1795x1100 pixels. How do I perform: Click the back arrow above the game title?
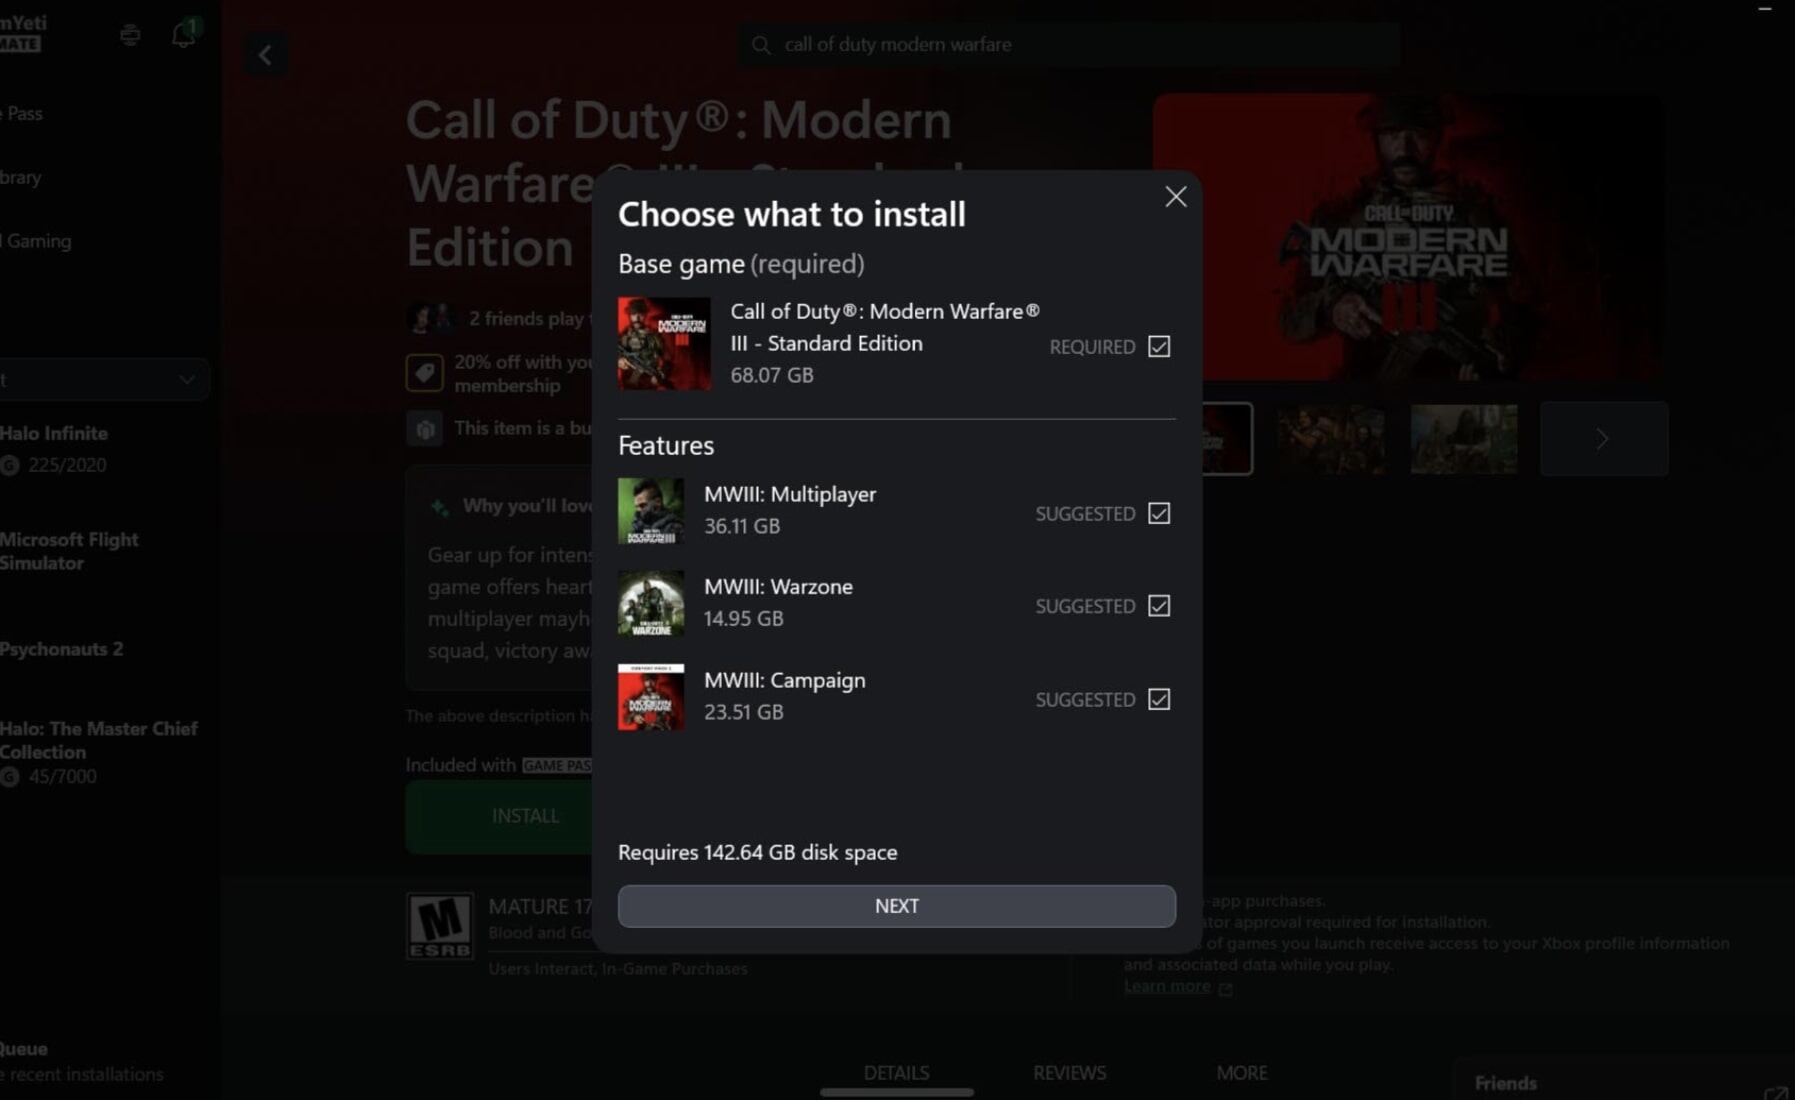265,54
